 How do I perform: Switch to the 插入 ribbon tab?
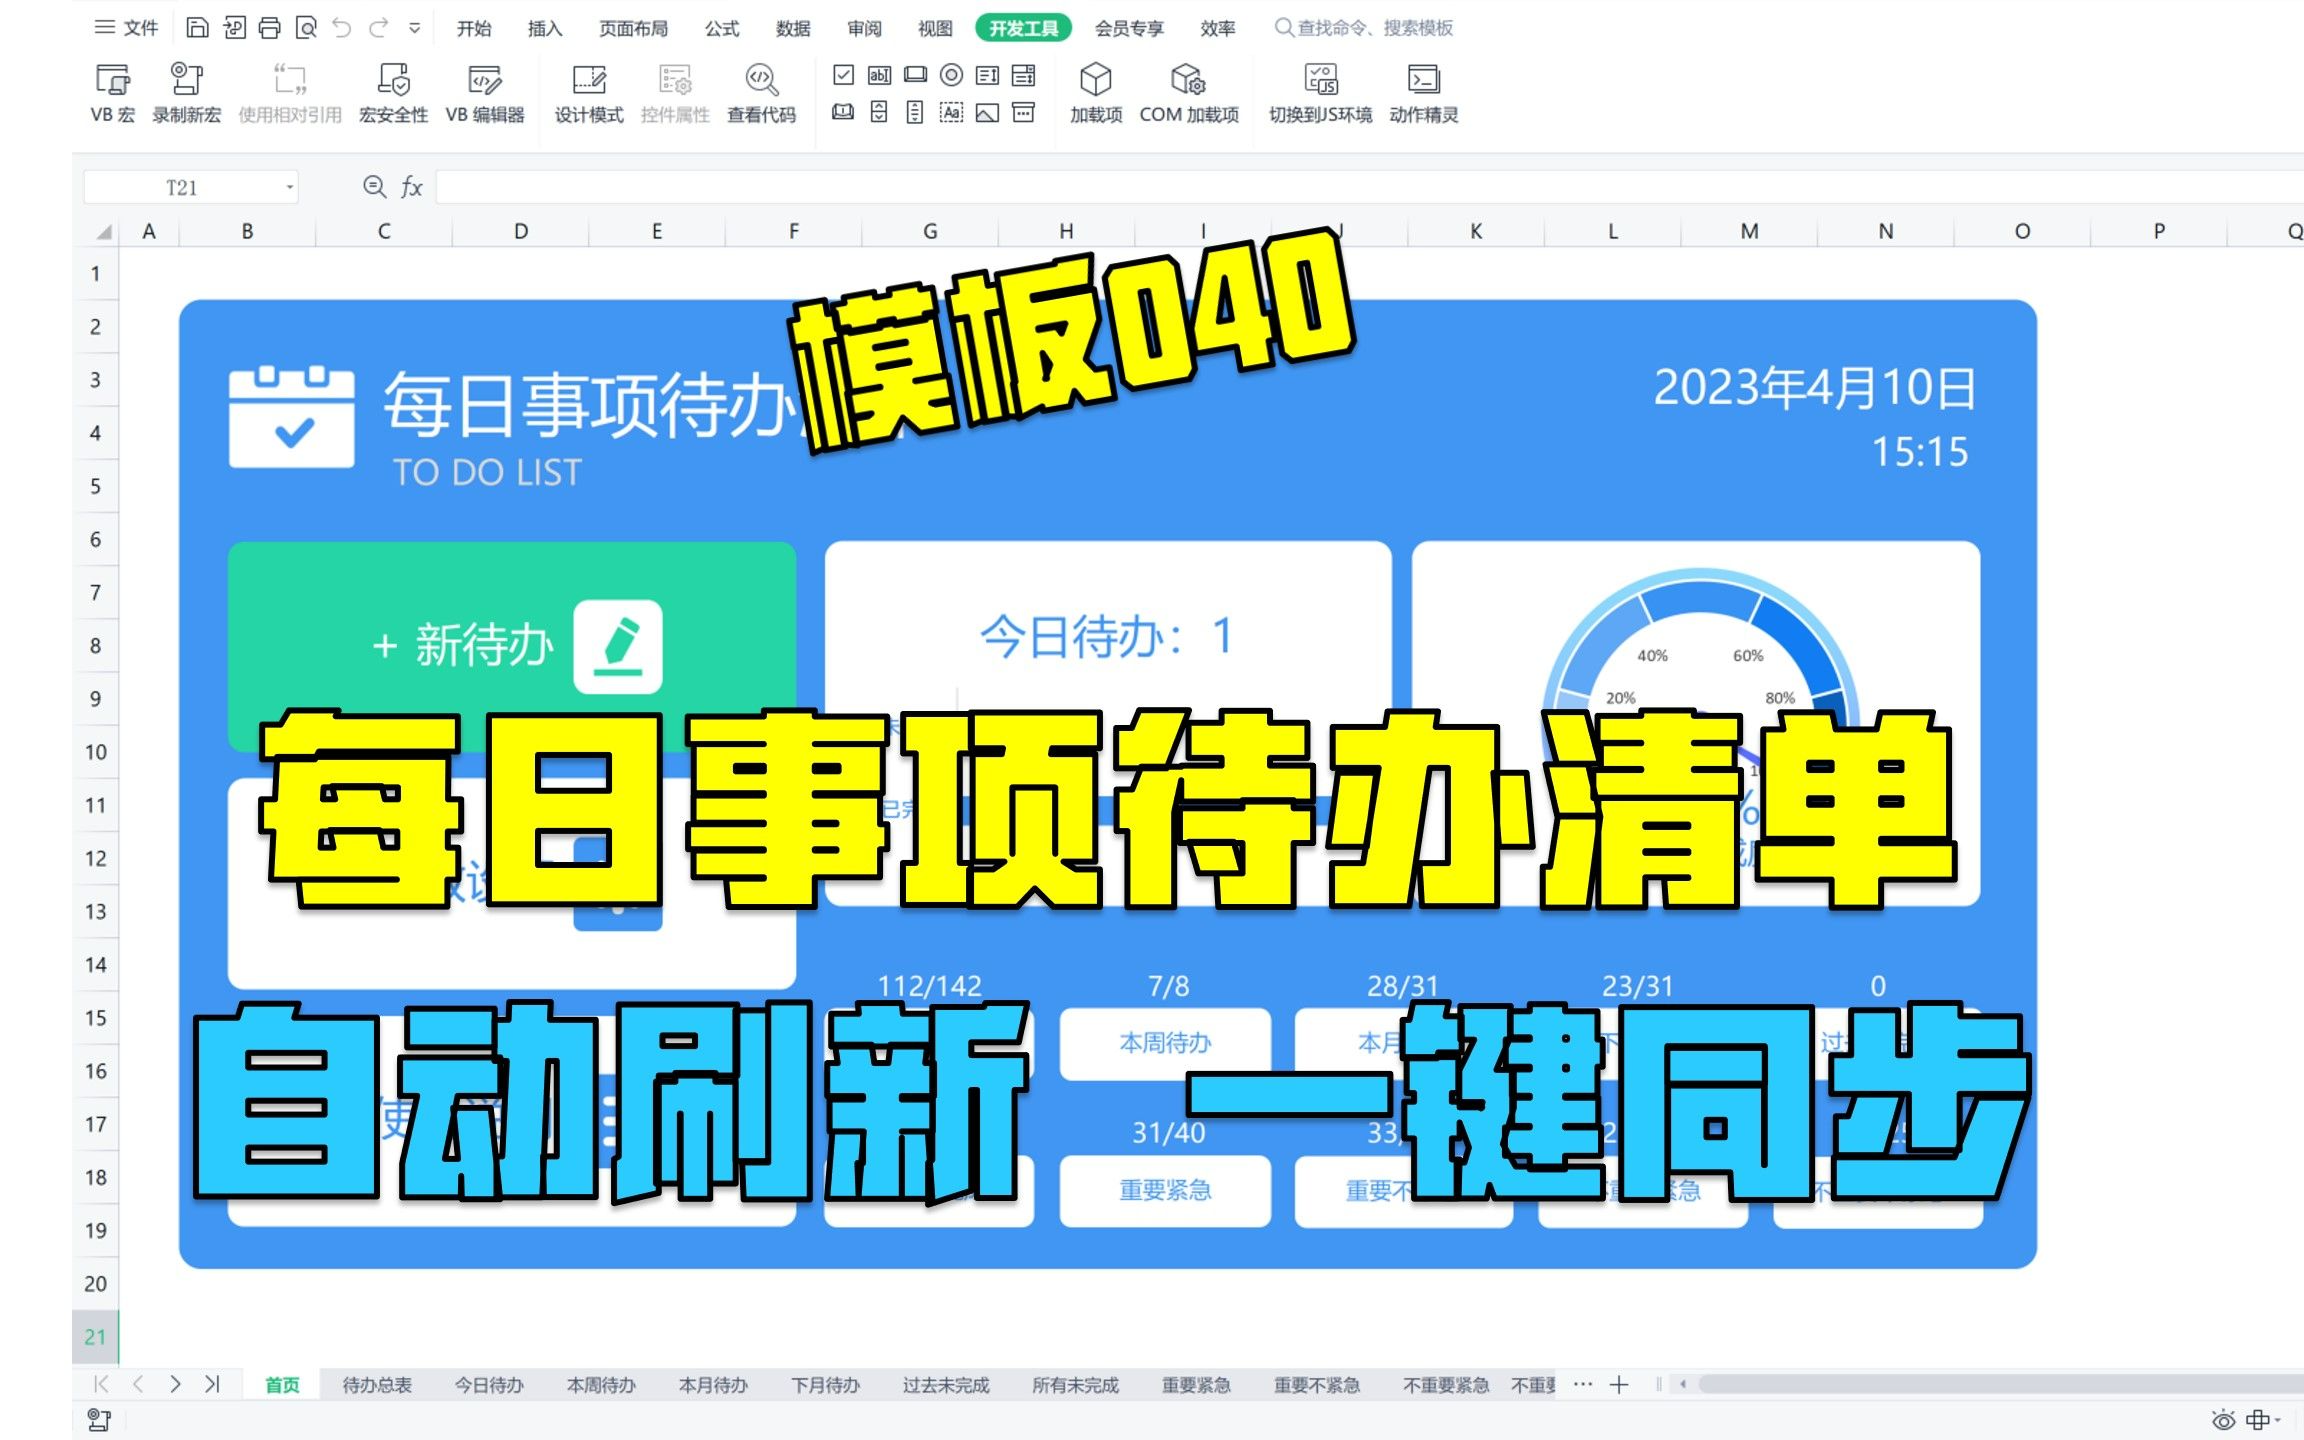pyautogui.click(x=545, y=28)
